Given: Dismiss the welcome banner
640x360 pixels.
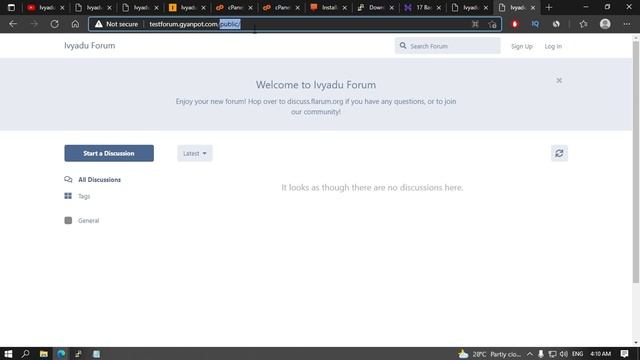Looking at the screenshot, I should (x=559, y=80).
